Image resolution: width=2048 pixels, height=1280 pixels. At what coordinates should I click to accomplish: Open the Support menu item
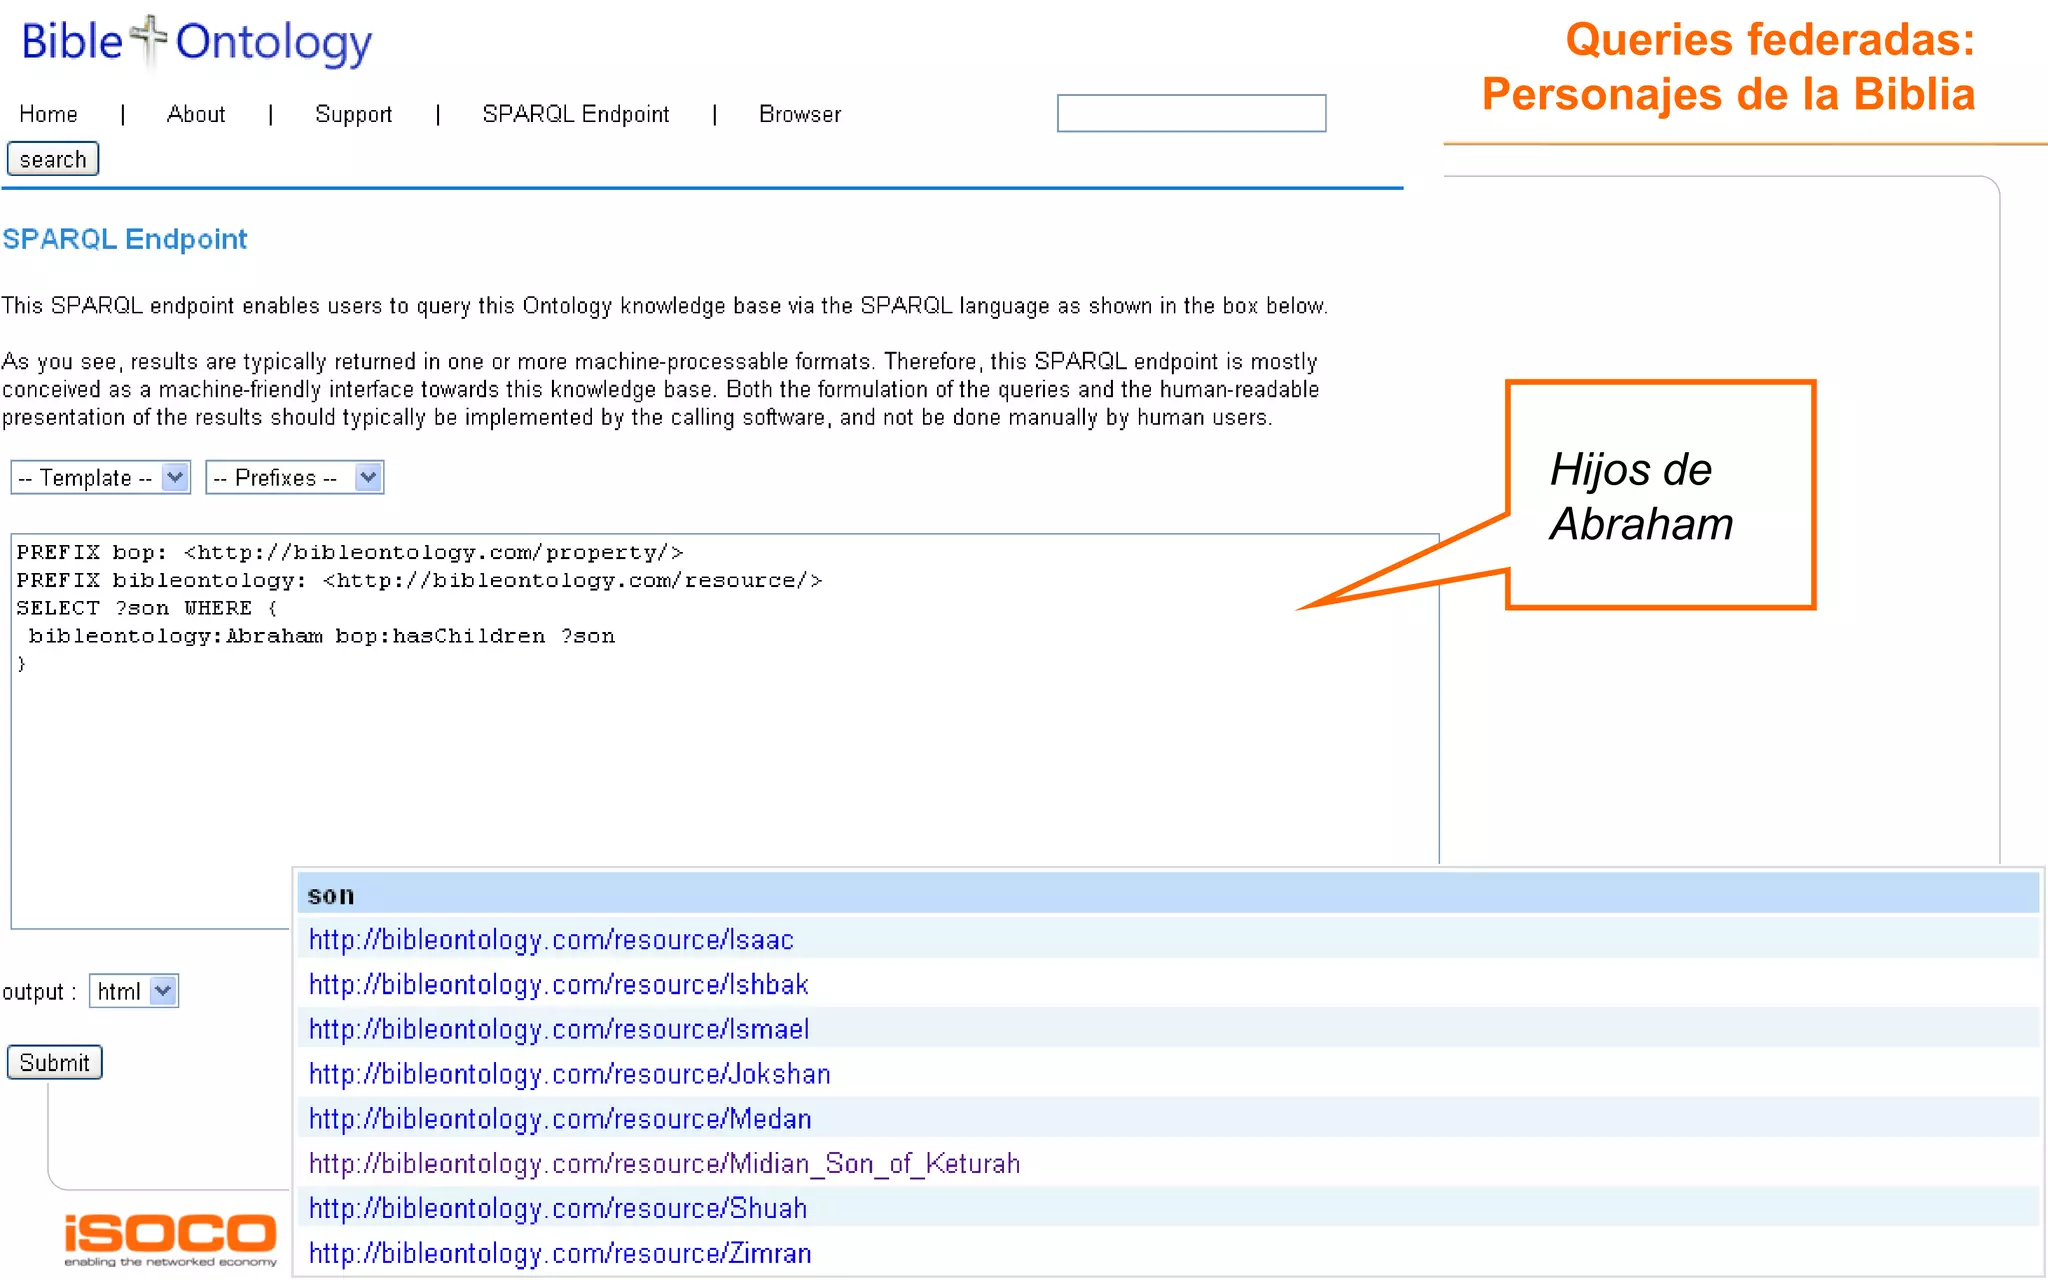point(353,114)
